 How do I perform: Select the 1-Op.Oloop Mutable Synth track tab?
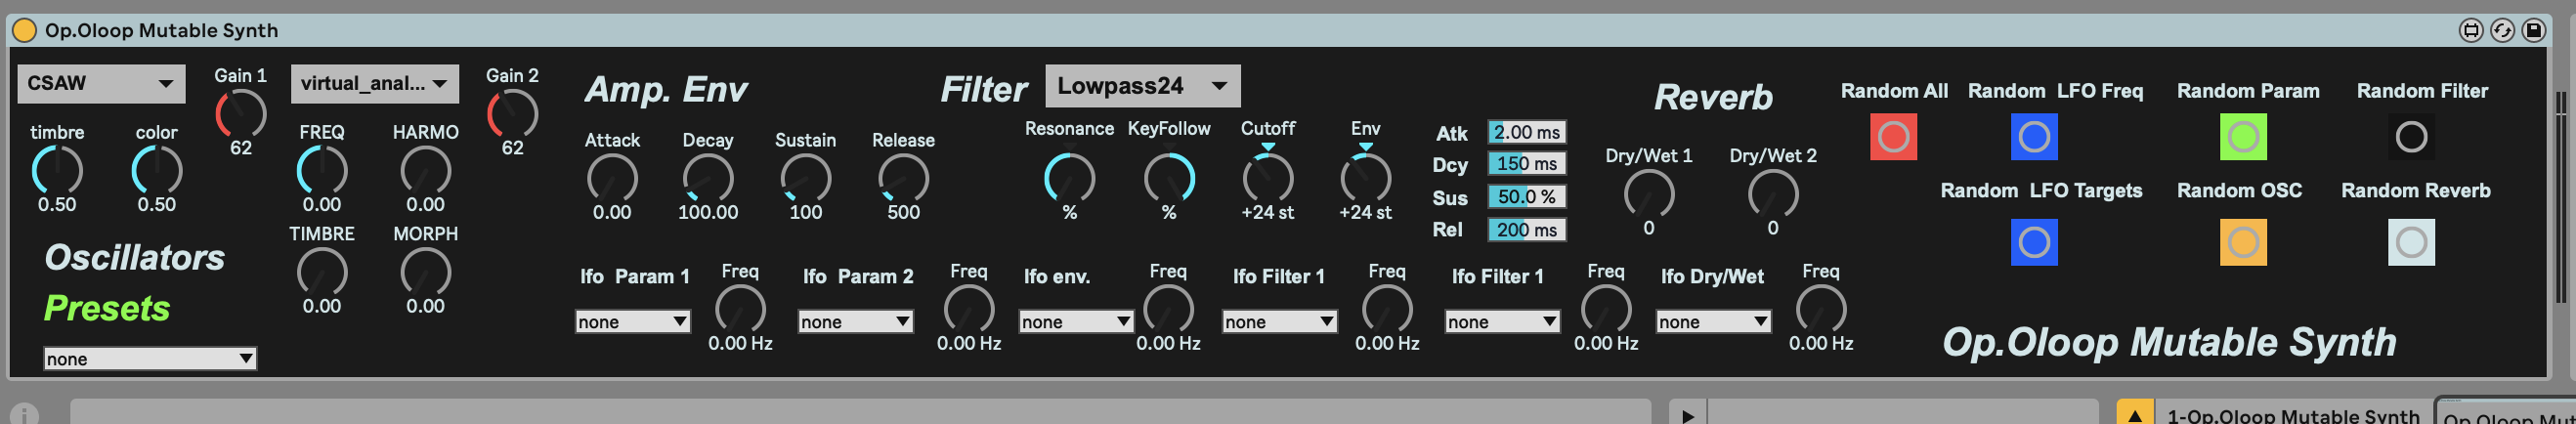pyautogui.click(x=2292, y=415)
